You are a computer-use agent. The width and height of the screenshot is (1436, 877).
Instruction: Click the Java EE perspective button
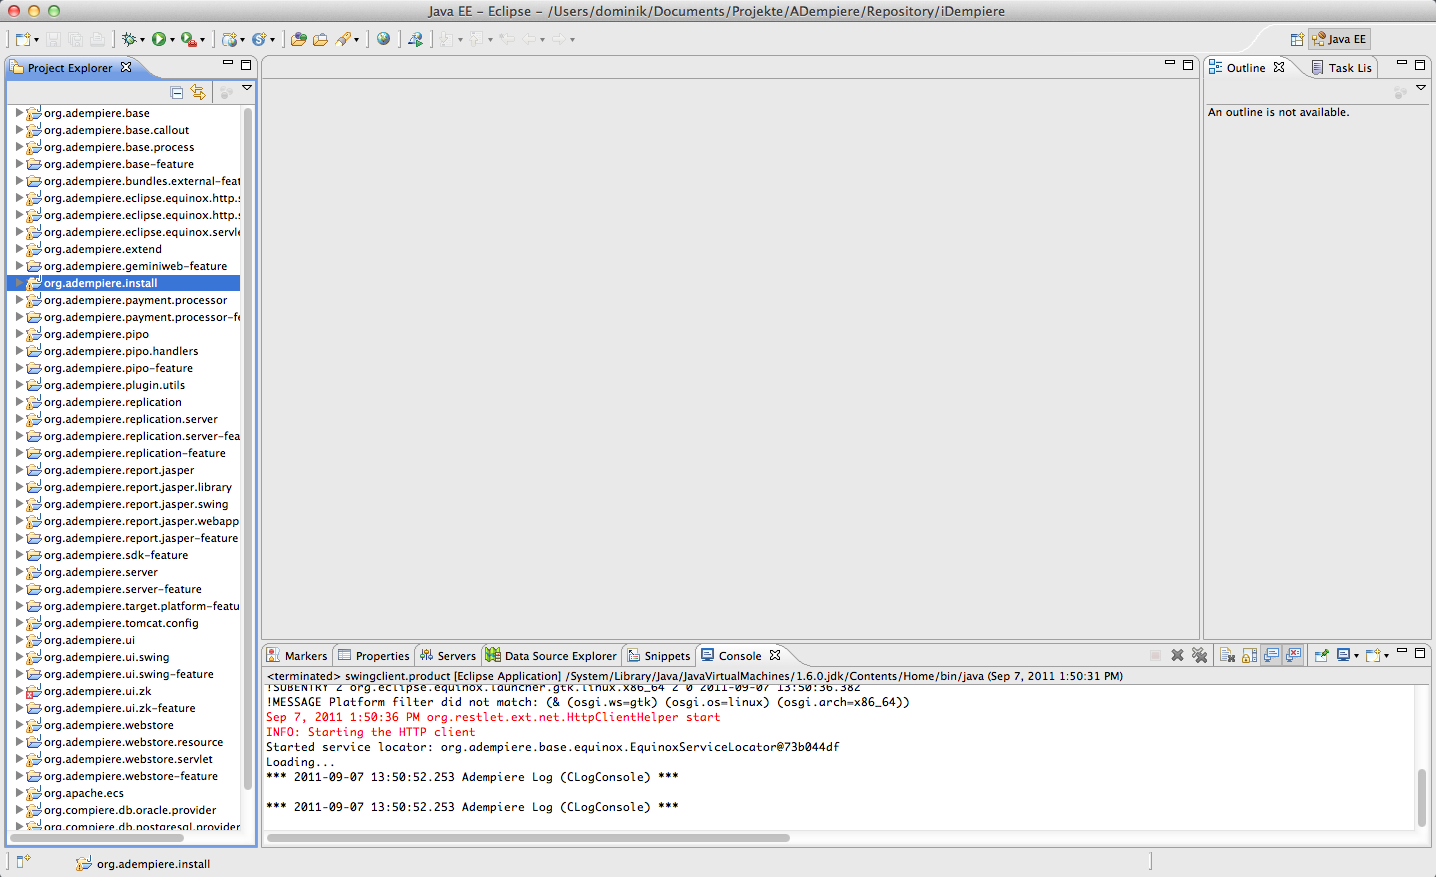tap(1339, 39)
